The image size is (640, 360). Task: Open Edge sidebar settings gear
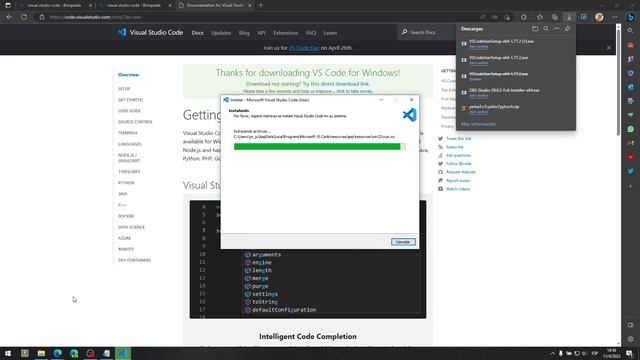pos(631,339)
